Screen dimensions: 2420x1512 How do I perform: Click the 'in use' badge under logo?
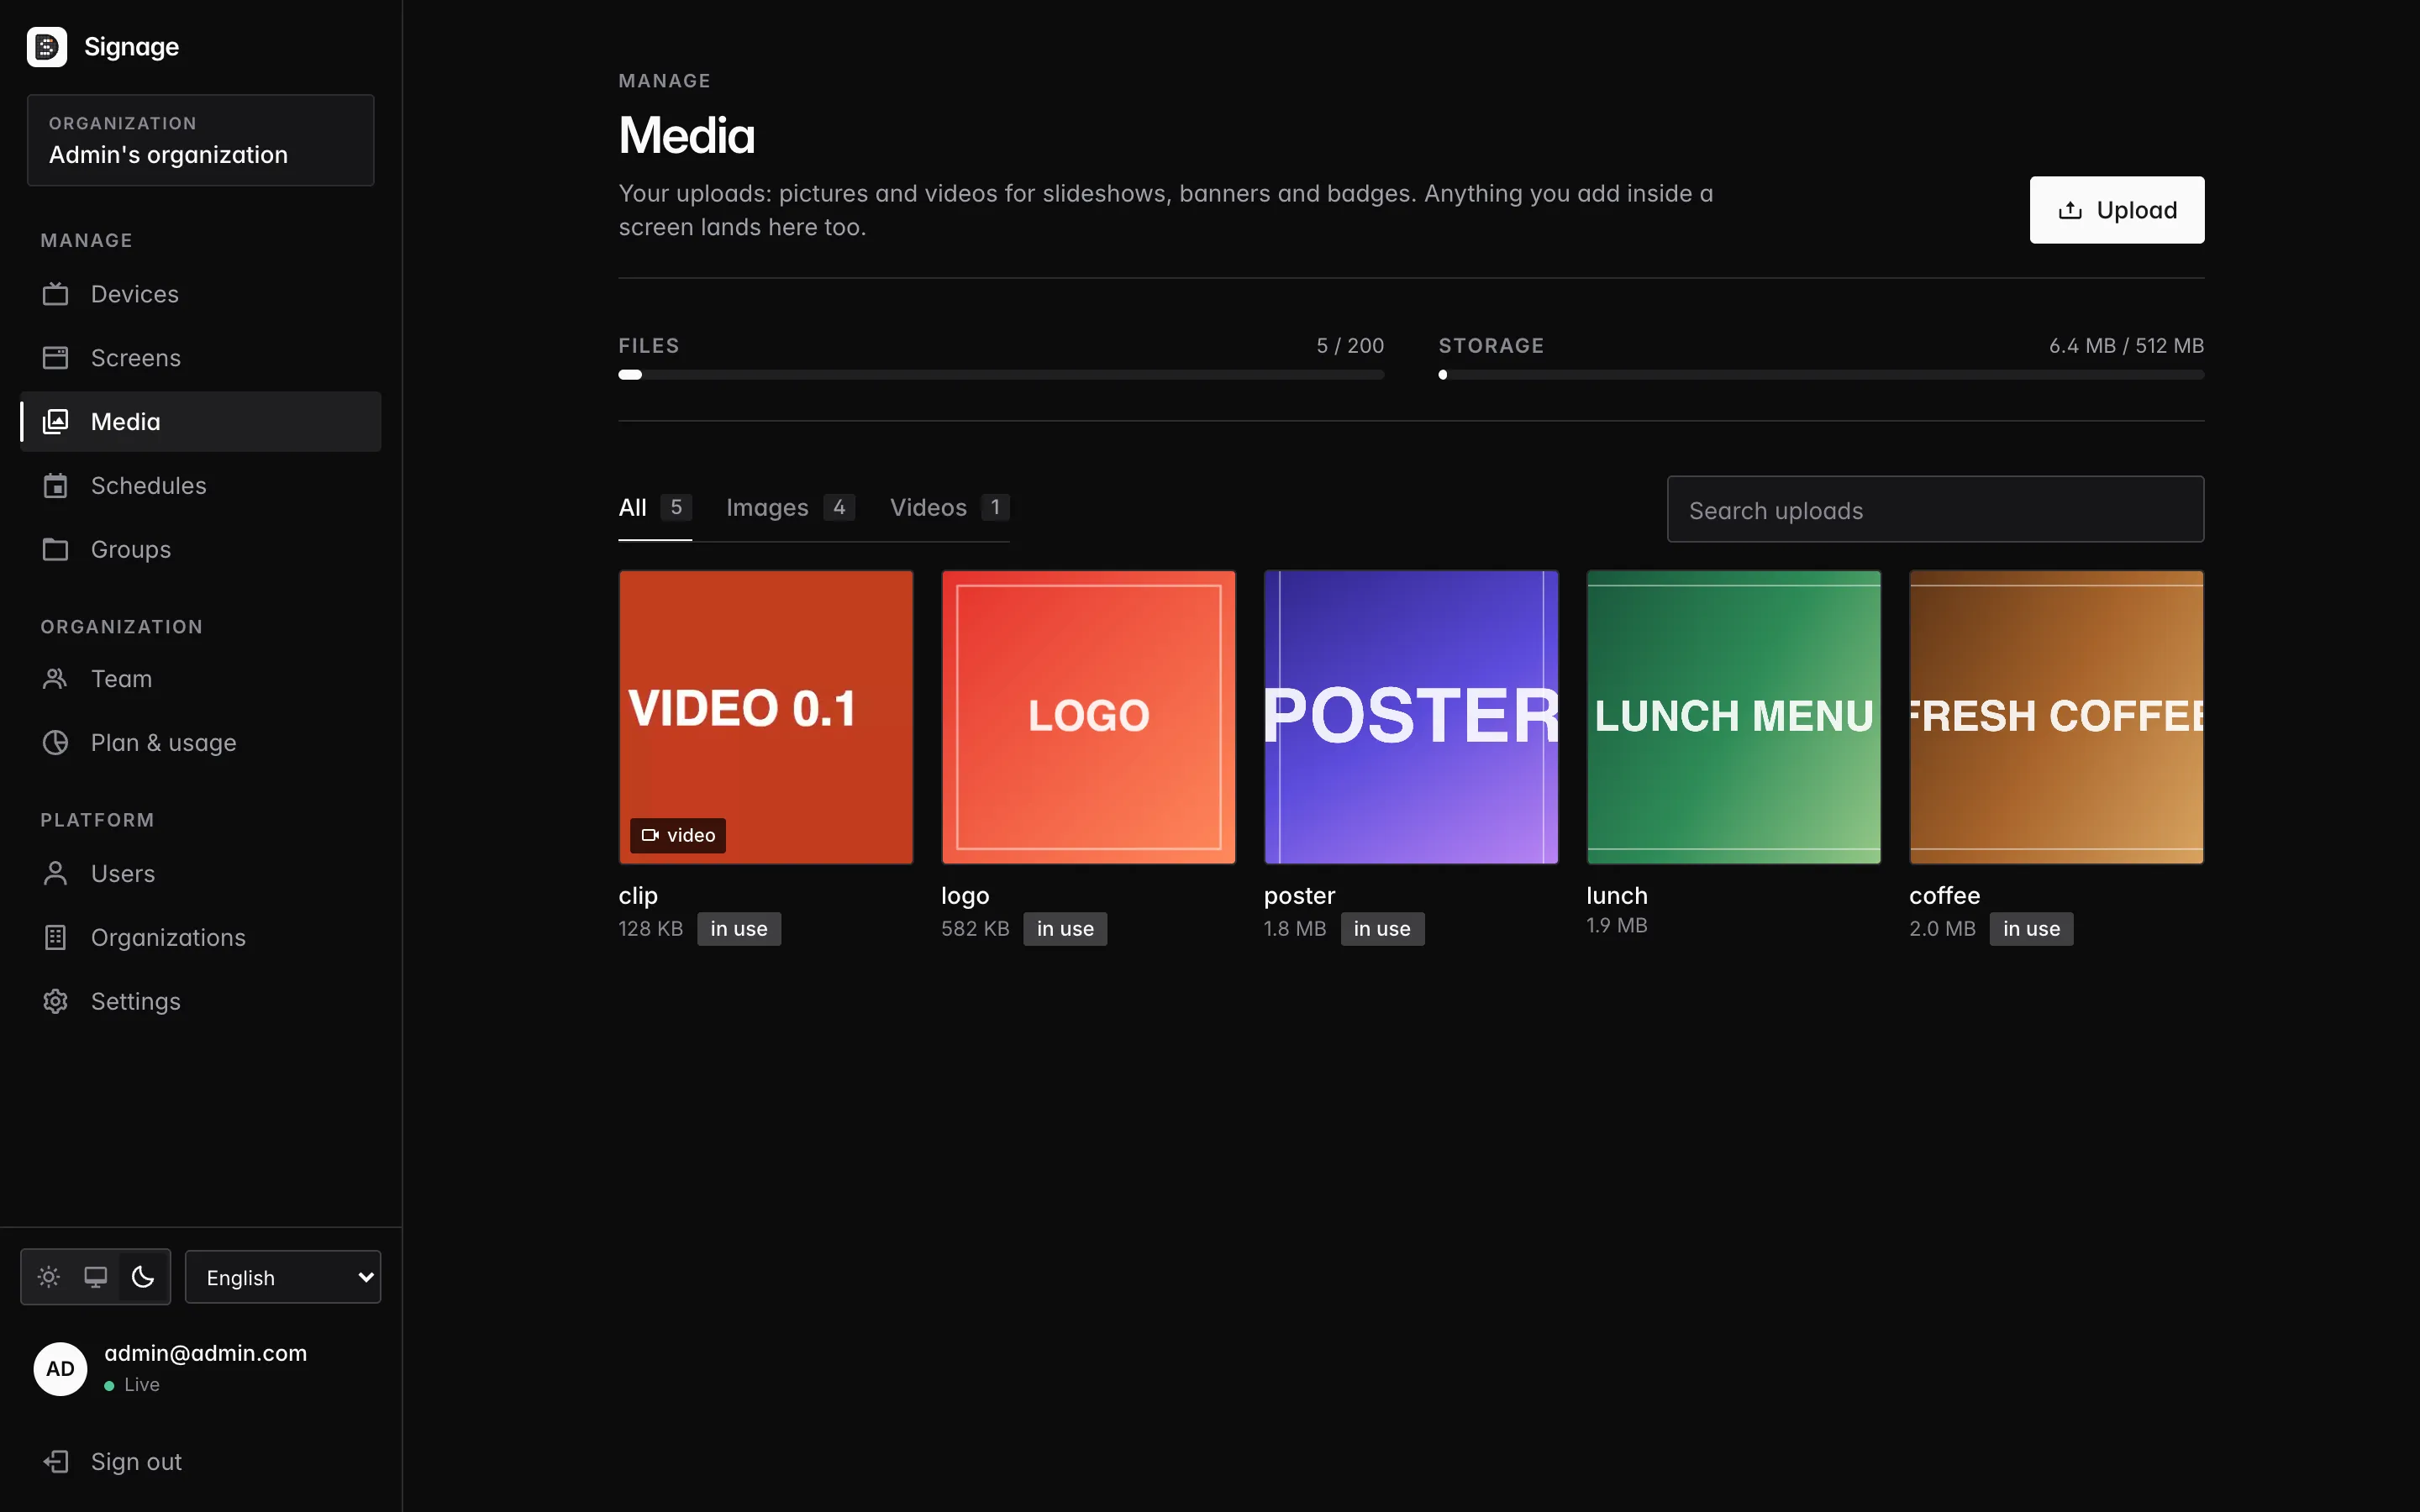coord(1065,929)
